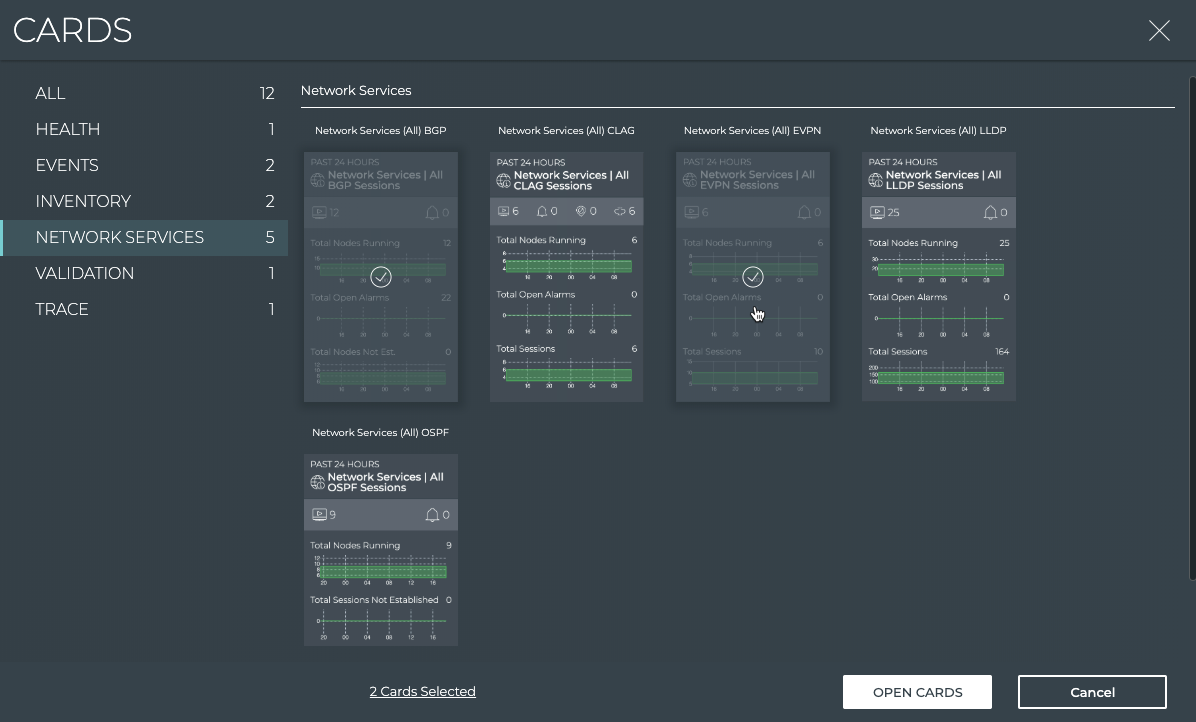1196x722 pixels.
Task: Deselect the BGP card checkmark
Action: (380, 277)
